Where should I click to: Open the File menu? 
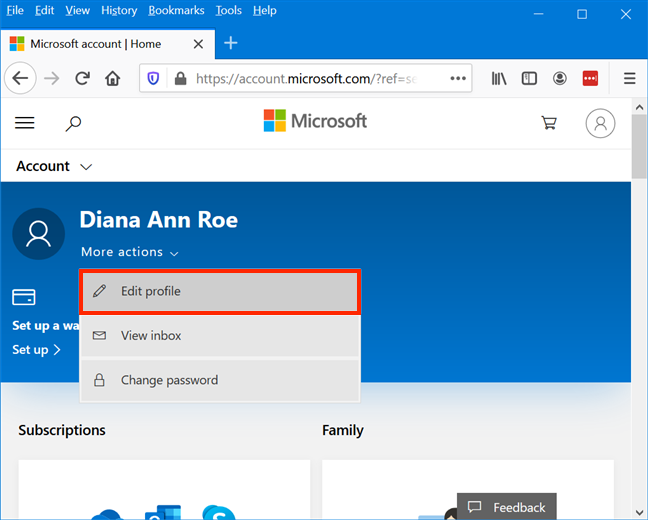[15, 10]
